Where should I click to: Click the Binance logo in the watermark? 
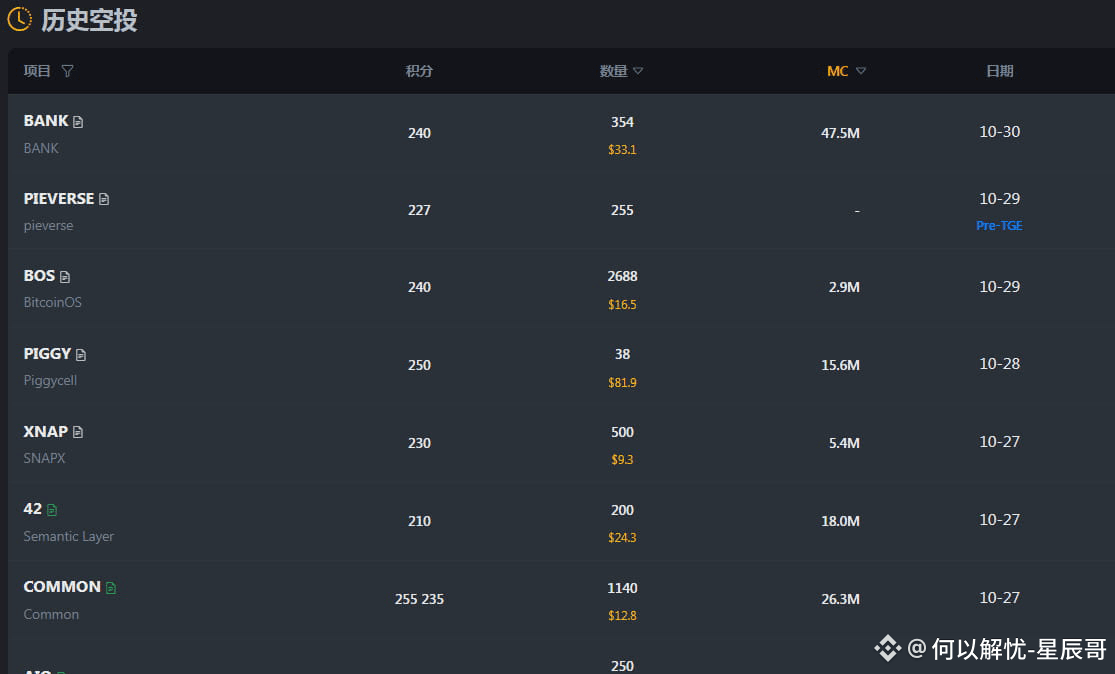(x=887, y=648)
